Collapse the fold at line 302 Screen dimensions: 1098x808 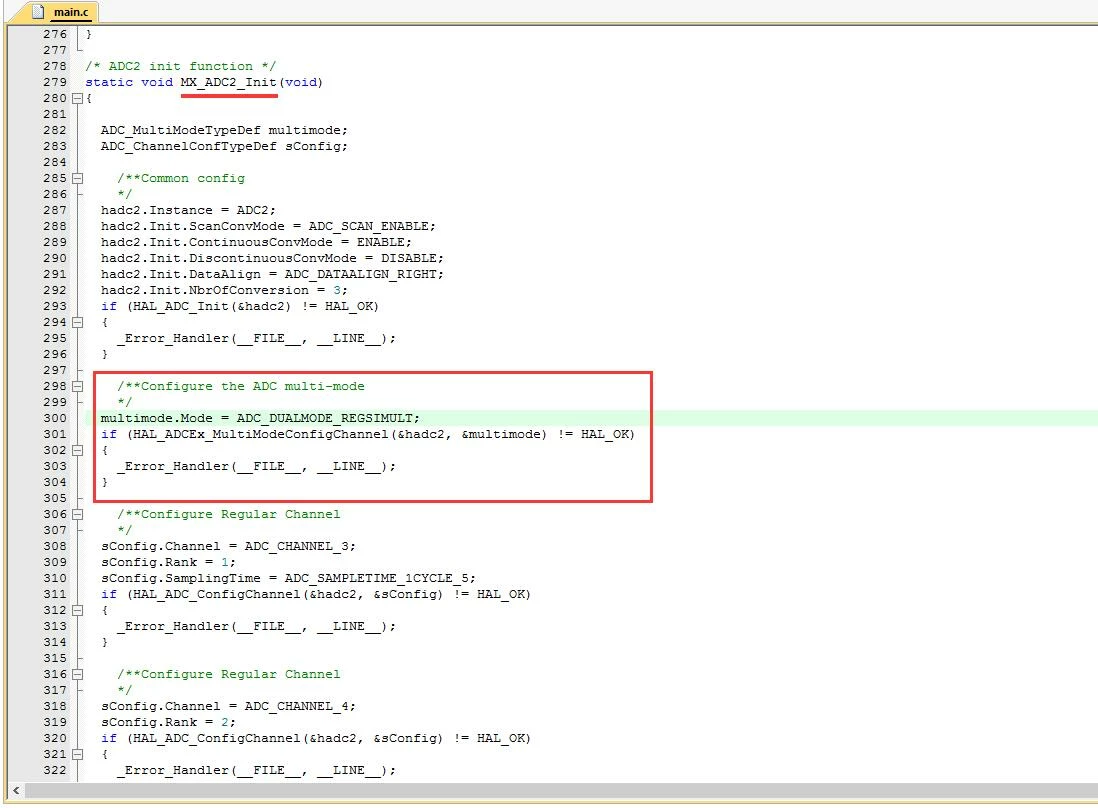pyautogui.click(x=78, y=450)
